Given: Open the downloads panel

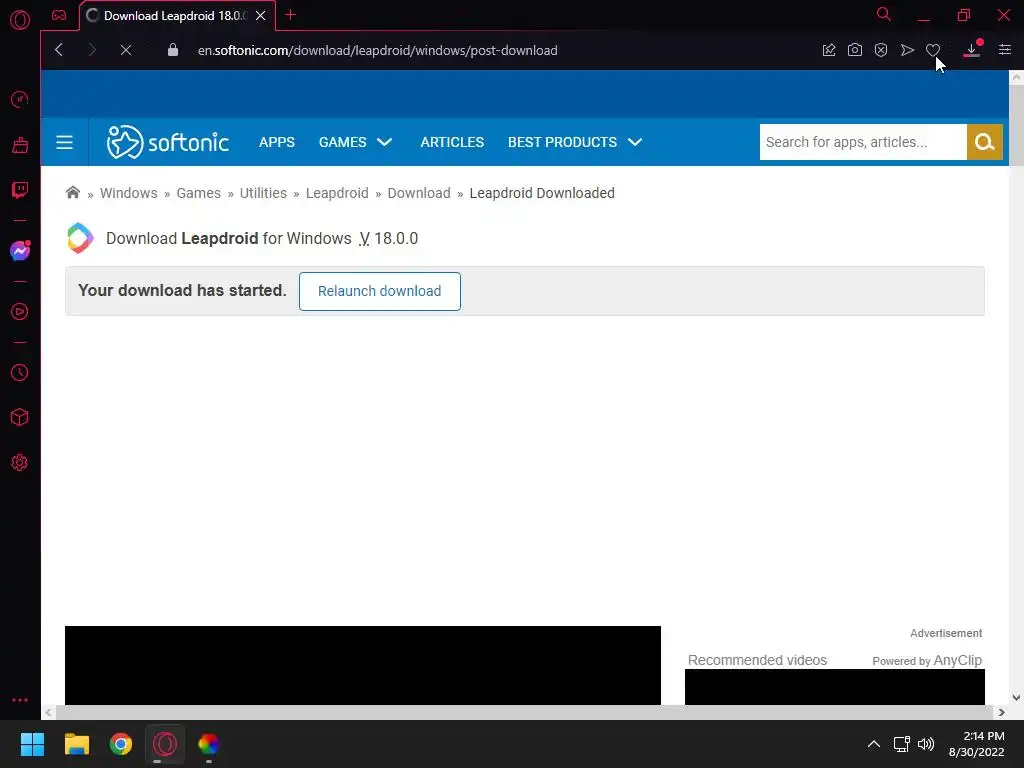Looking at the screenshot, I should click(972, 50).
